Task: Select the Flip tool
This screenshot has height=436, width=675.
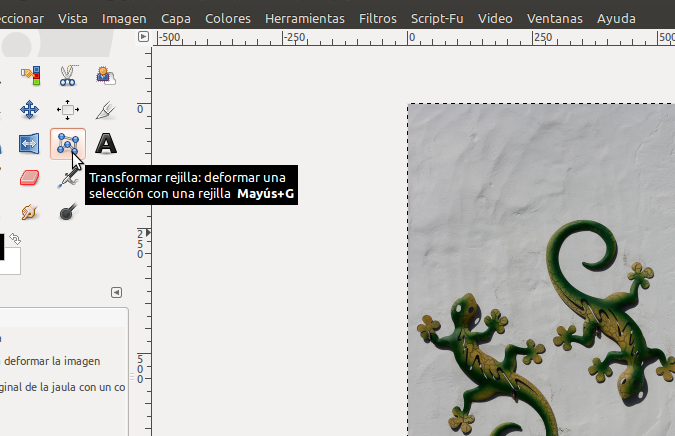Action: 29,144
